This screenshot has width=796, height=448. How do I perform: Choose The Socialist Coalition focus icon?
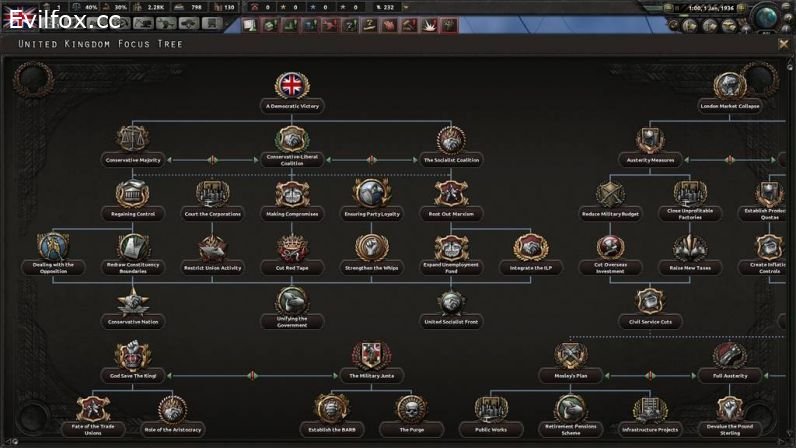[x=451, y=140]
